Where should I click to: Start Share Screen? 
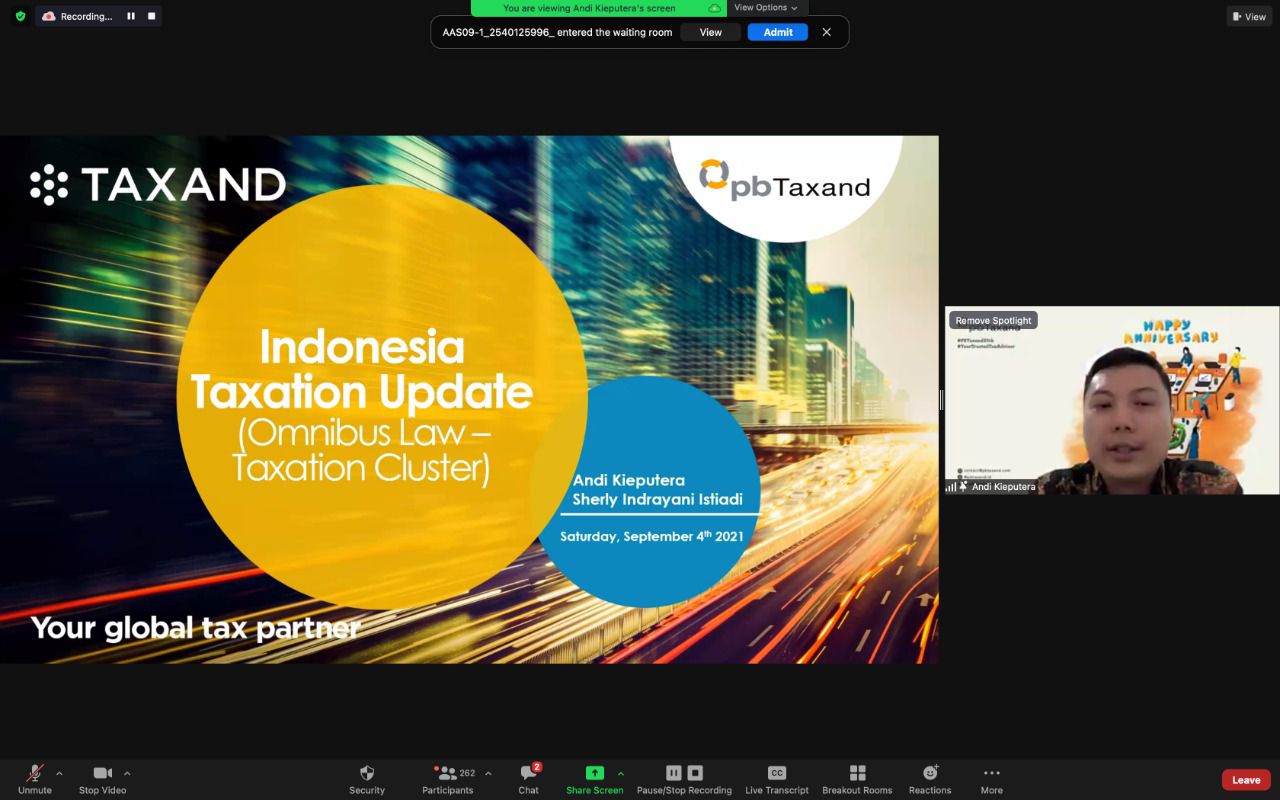pos(595,779)
